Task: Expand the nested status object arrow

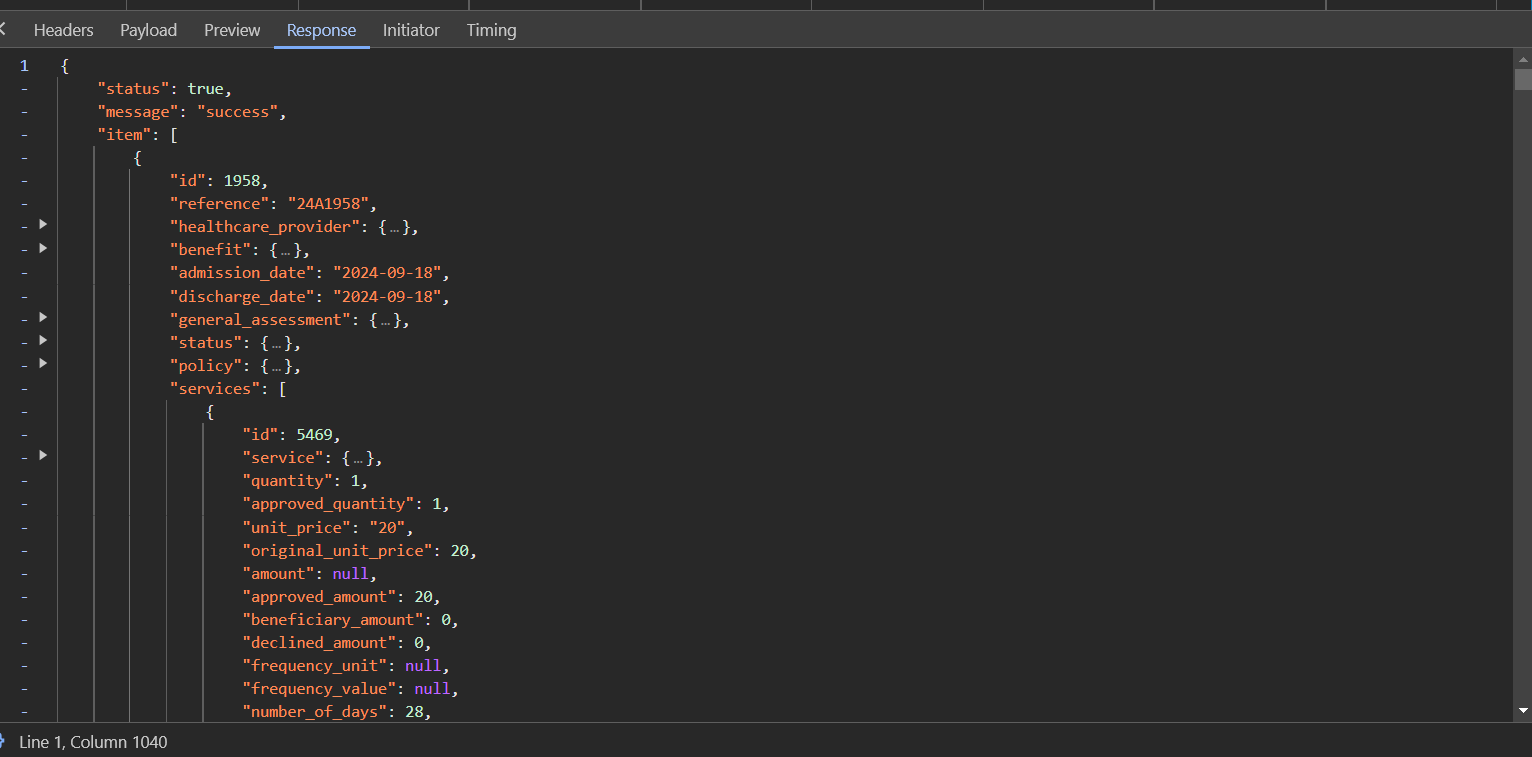Action: coord(43,340)
